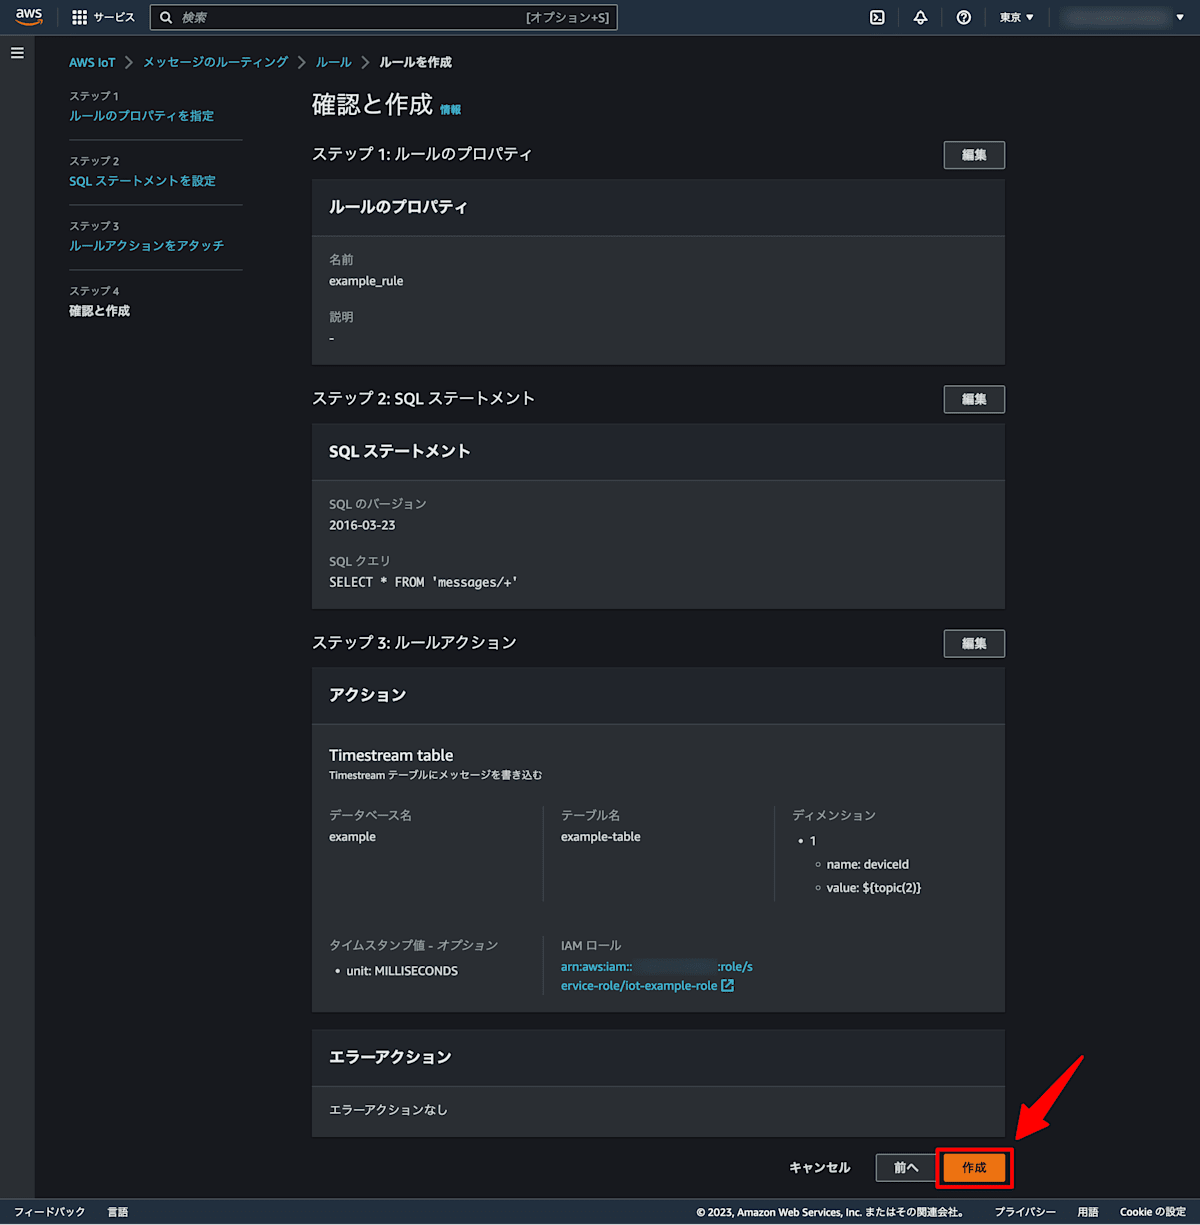Edit step 1 rule properties
Viewport: 1200px width, 1225px height.
(x=974, y=155)
